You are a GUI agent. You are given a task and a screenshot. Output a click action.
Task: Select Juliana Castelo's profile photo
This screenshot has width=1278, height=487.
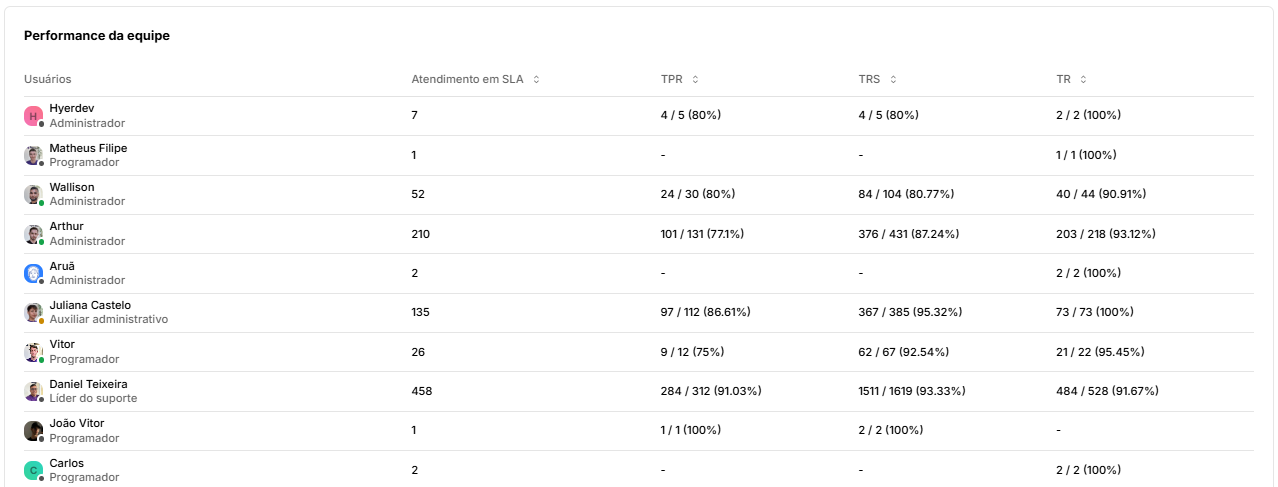coord(33,313)
